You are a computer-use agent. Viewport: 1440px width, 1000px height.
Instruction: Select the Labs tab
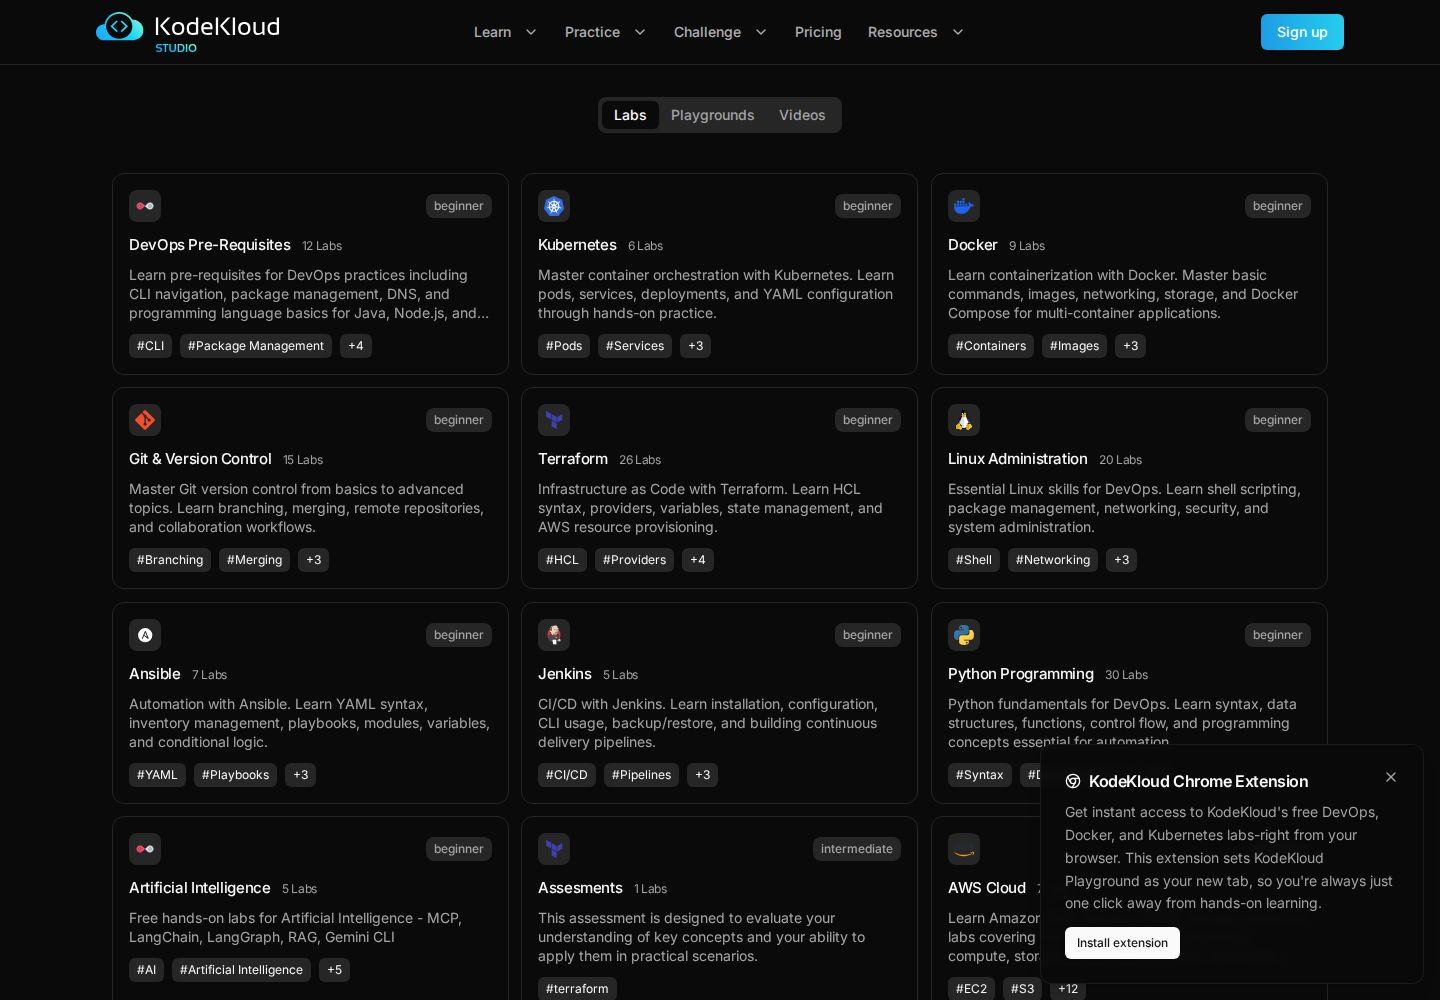(x=630, y=115)
